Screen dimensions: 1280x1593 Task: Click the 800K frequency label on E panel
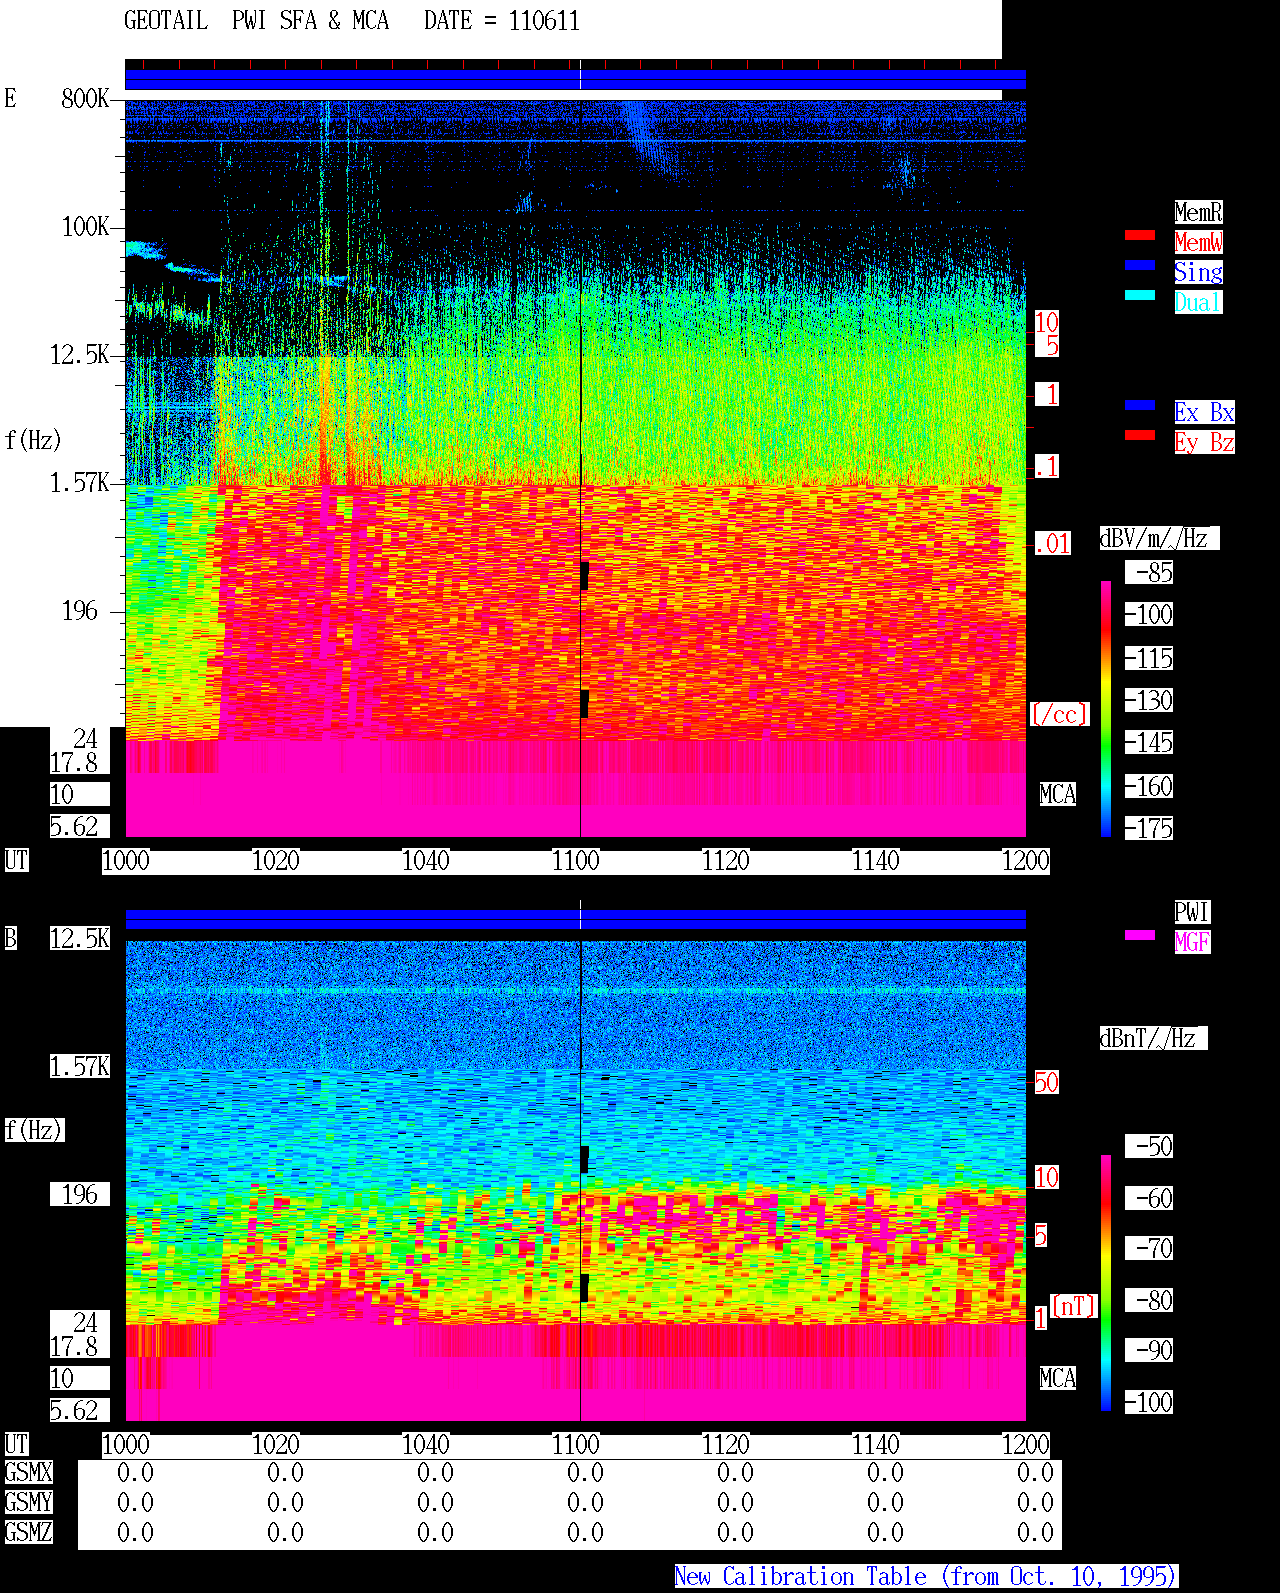pos(85,99)
